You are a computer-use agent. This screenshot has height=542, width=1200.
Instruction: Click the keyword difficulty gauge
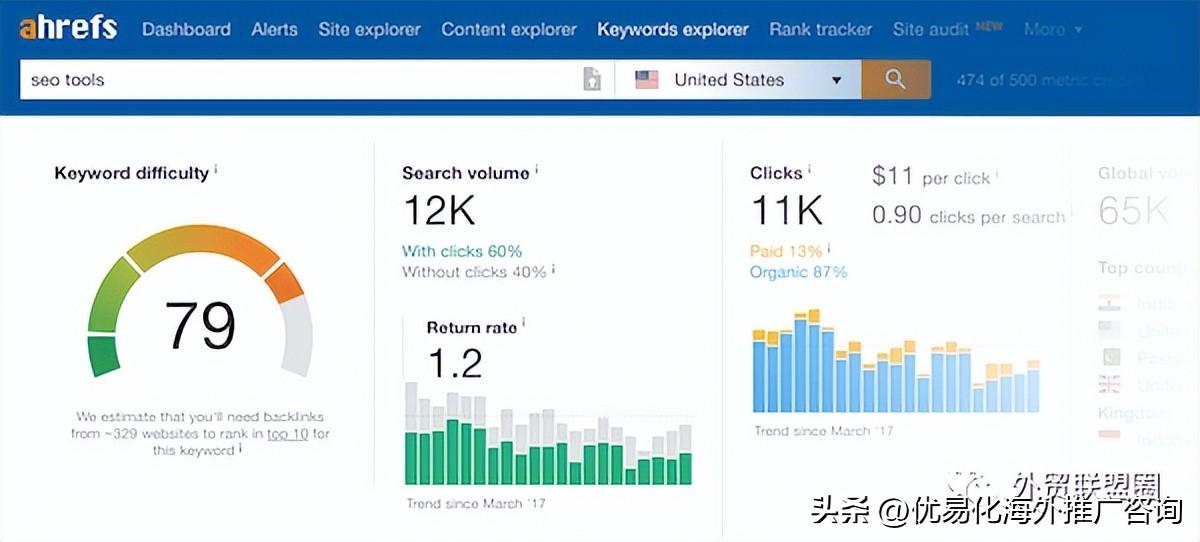200,300
